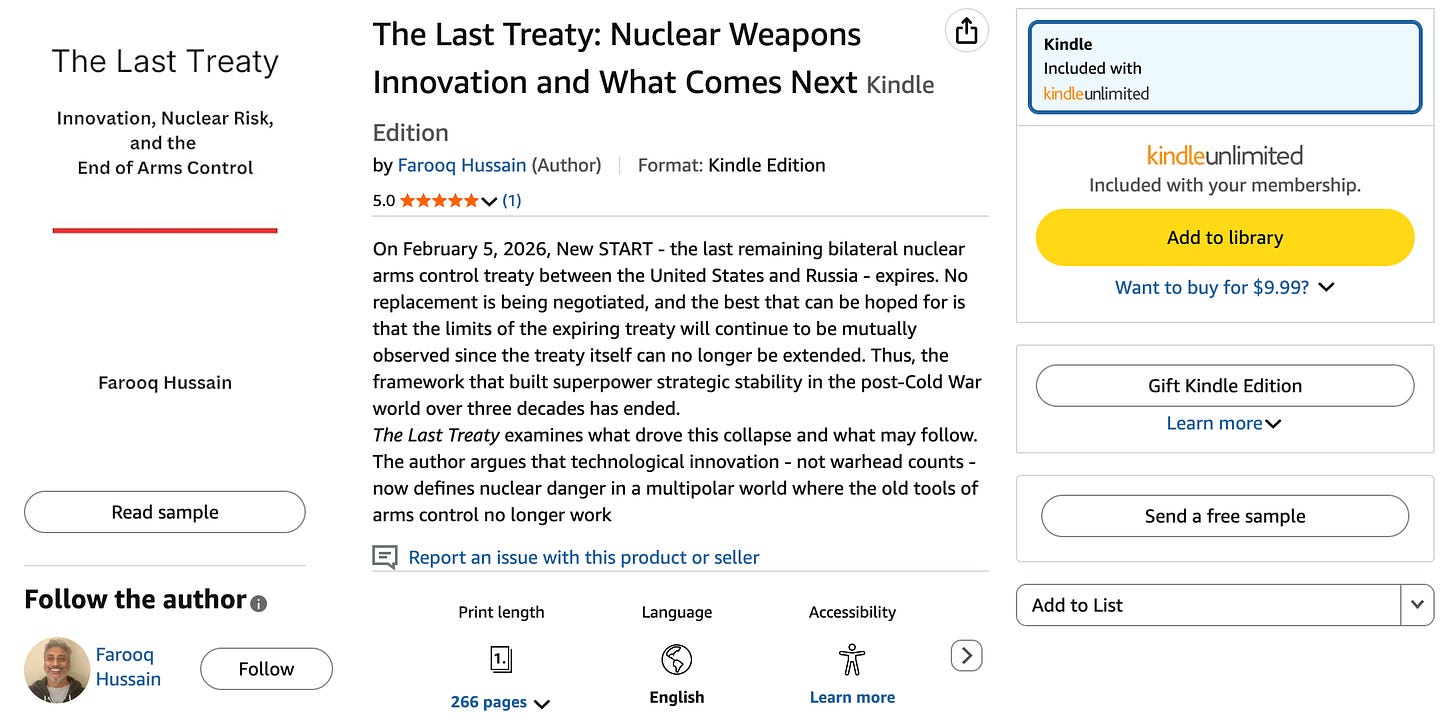Expand Want to buy for $9.99
1456x726 pixels.
click(x=1225, y=287)
